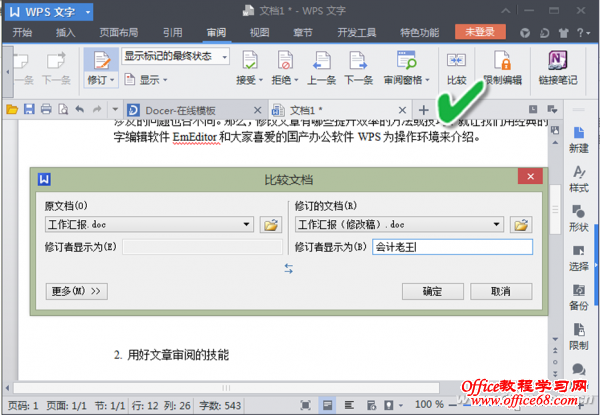
Task: Click the redo arrow icon
Action: 97,110
